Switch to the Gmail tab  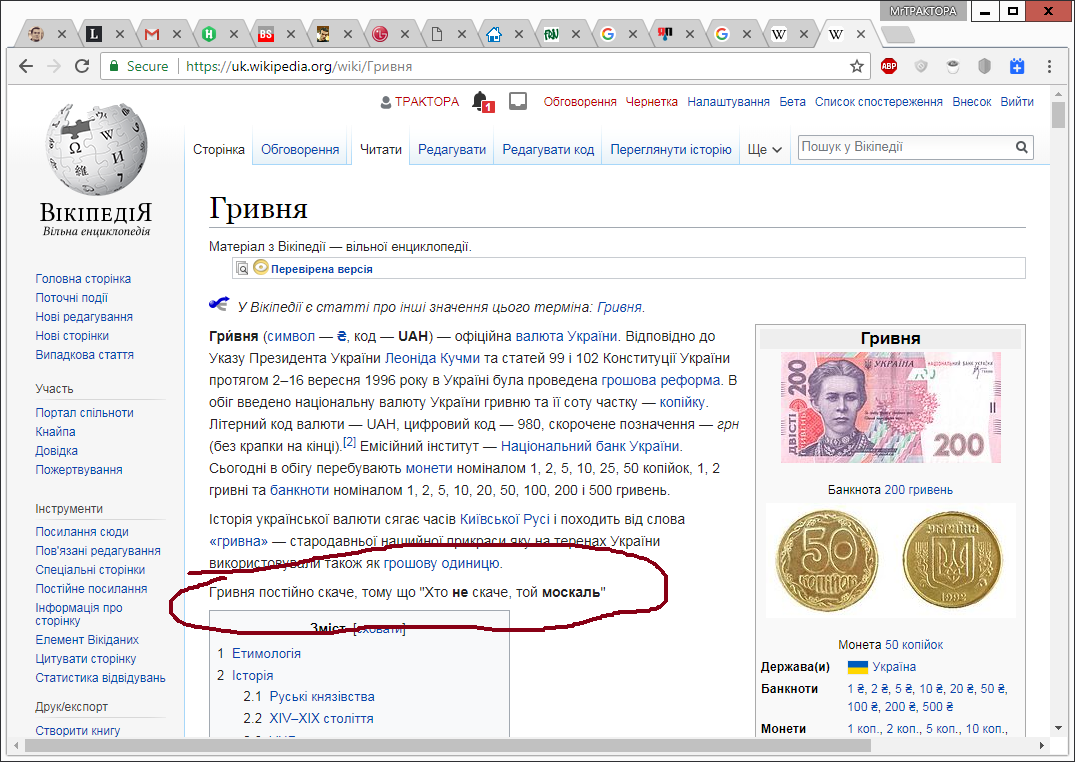pos(152,34)
